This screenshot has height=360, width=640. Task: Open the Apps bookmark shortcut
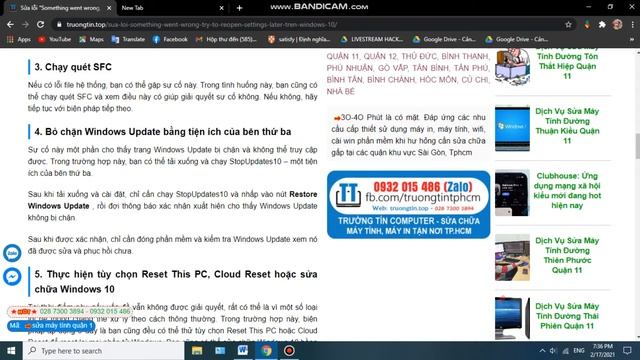19,39
